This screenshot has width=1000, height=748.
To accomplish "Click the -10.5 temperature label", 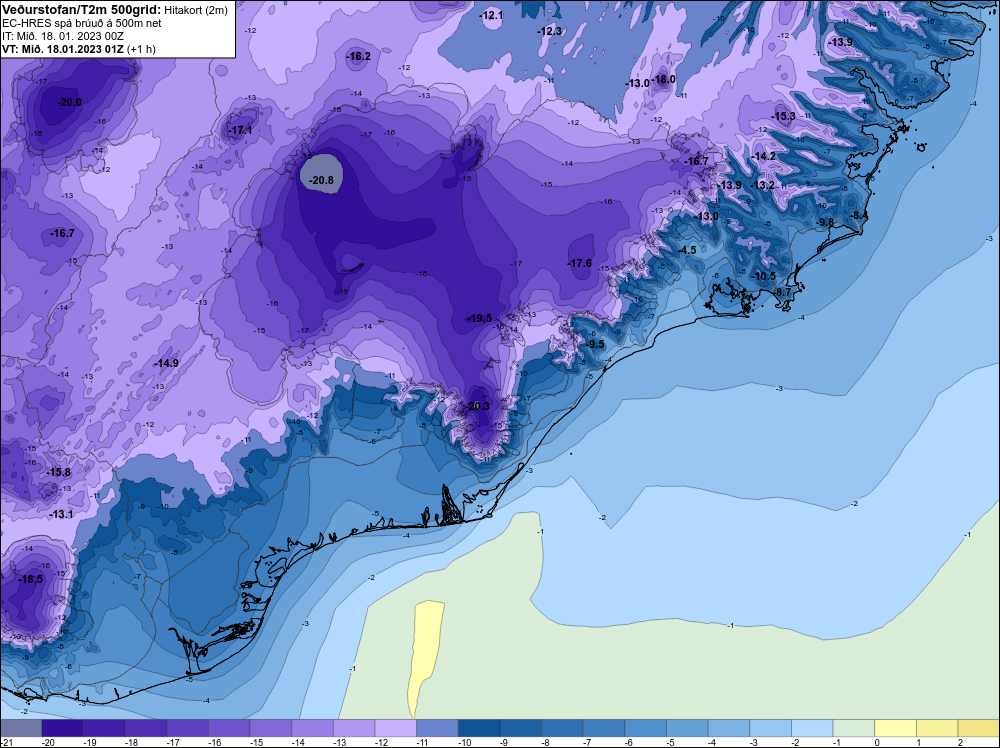I will [763, 276].
